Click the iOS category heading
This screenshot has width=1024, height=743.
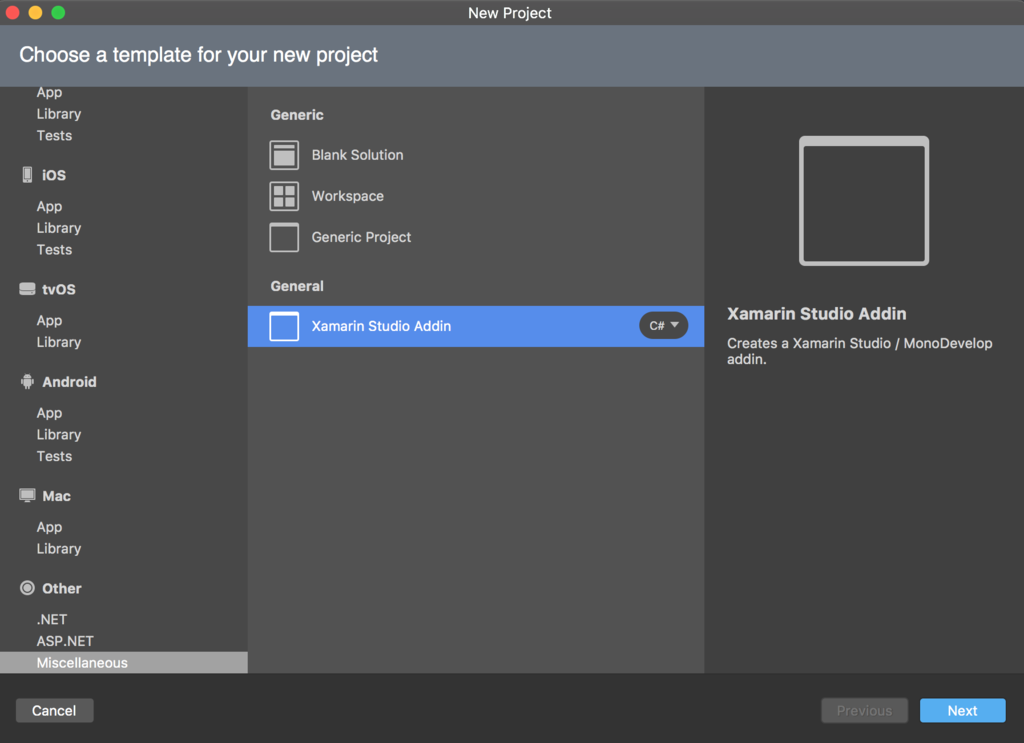(54, 175)
